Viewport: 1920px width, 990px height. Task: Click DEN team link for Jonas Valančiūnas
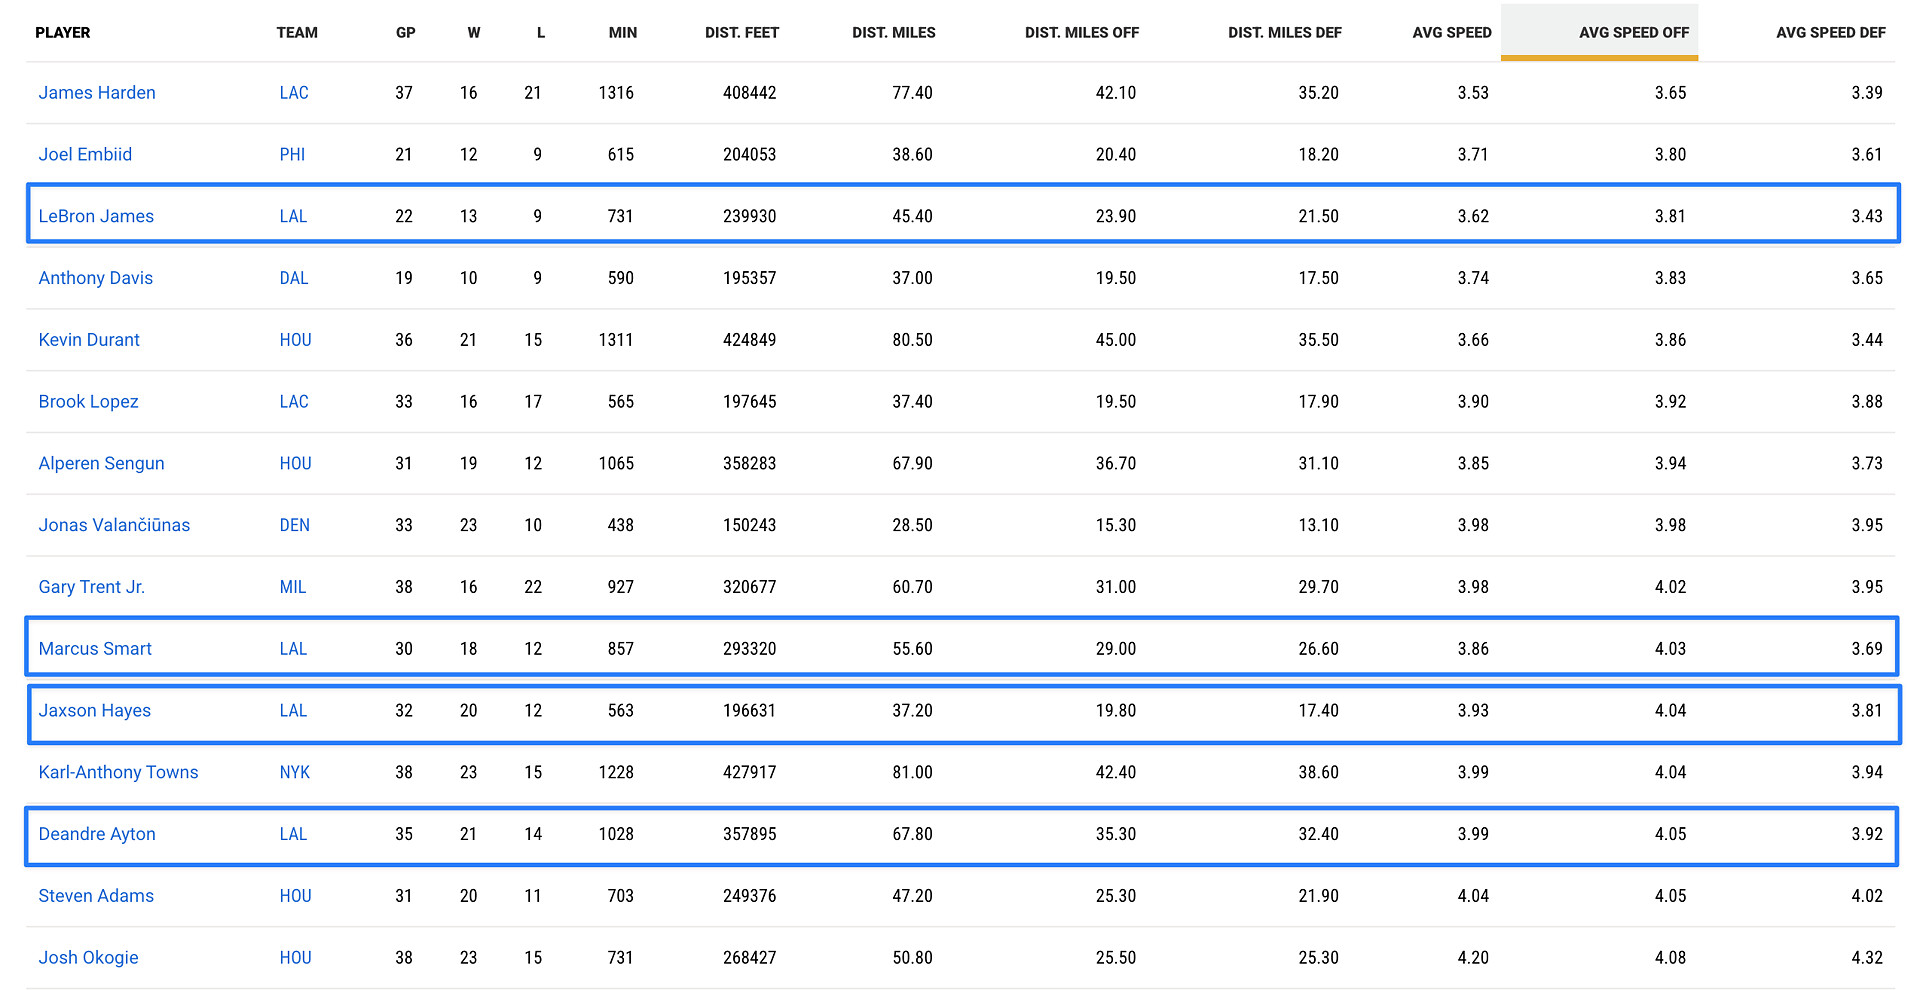pyautogui.click(x=294, y=526)
